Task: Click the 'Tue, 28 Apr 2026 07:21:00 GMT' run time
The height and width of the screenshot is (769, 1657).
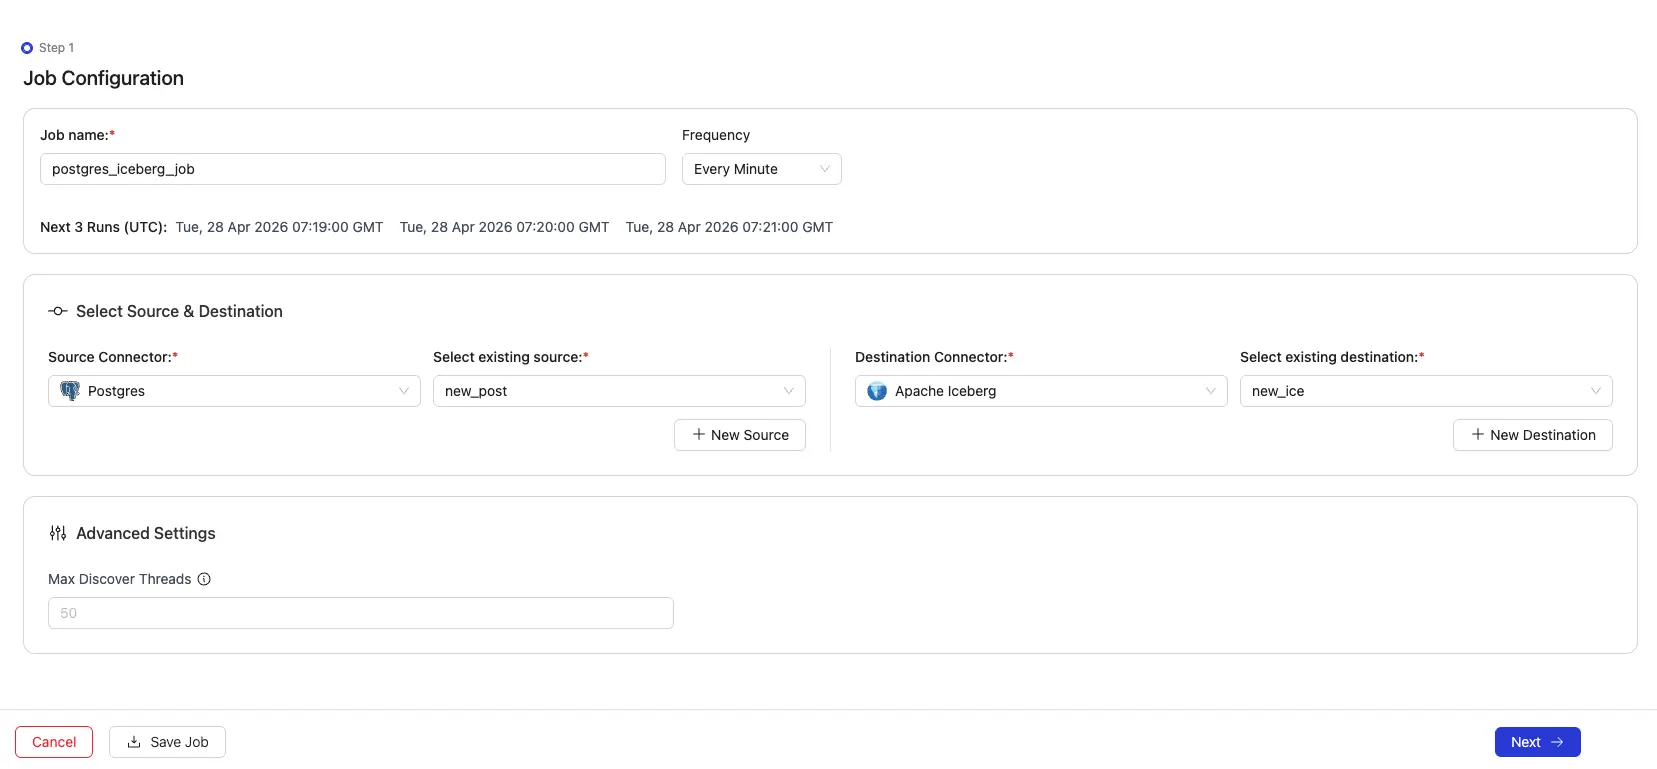Action: click(730, 227)
